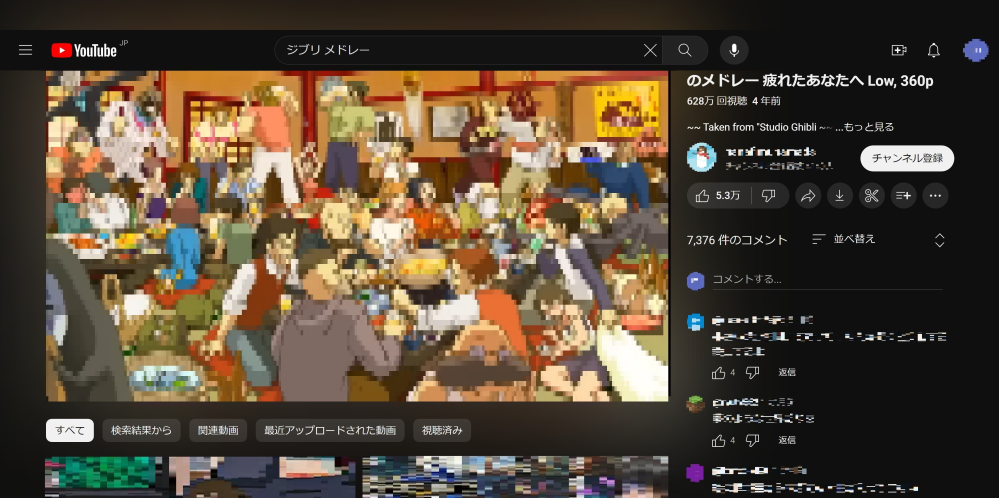The width and height of the screenshot is (999, 498).
Task: Expand the comments panel with the up-down arrows
Action: (x=939, y=240)
